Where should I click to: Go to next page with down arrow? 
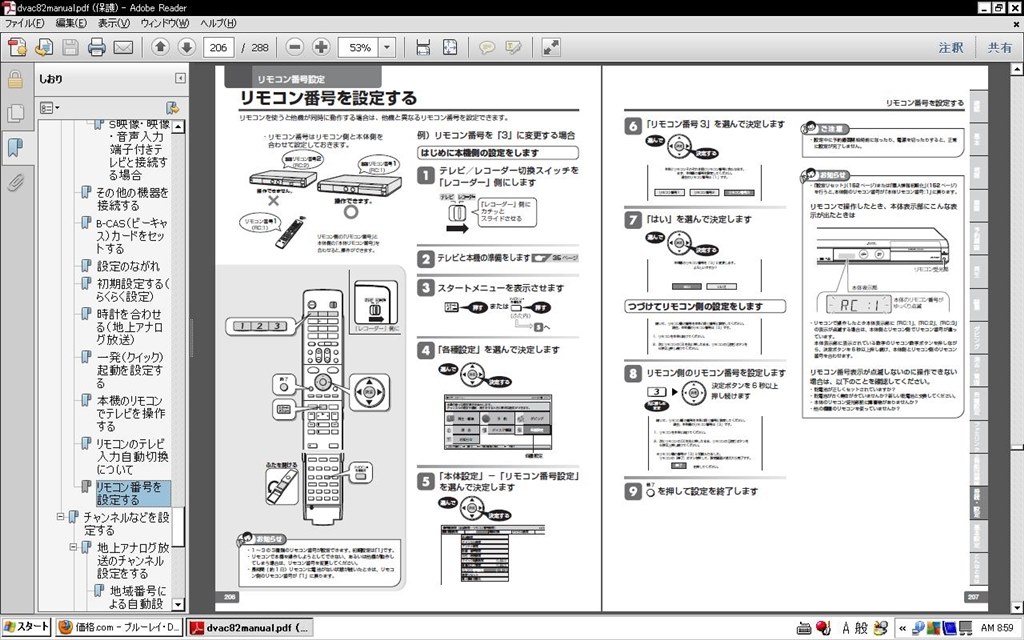[187, 47]
